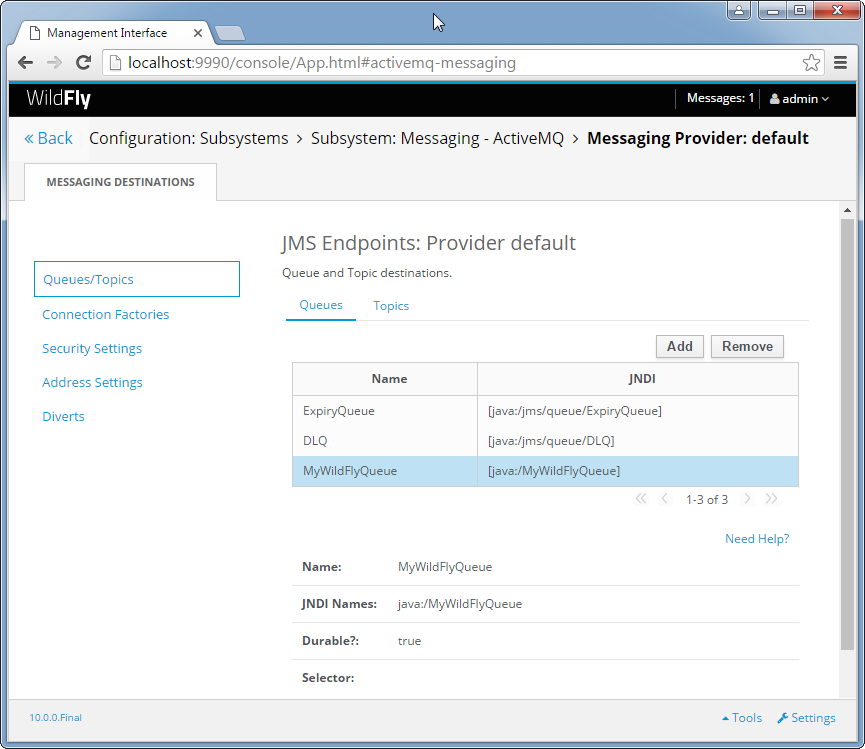The height and width of the screenshot is (749, 865).
Task: Go to previous table page
Action: click(x=665, y=499)
